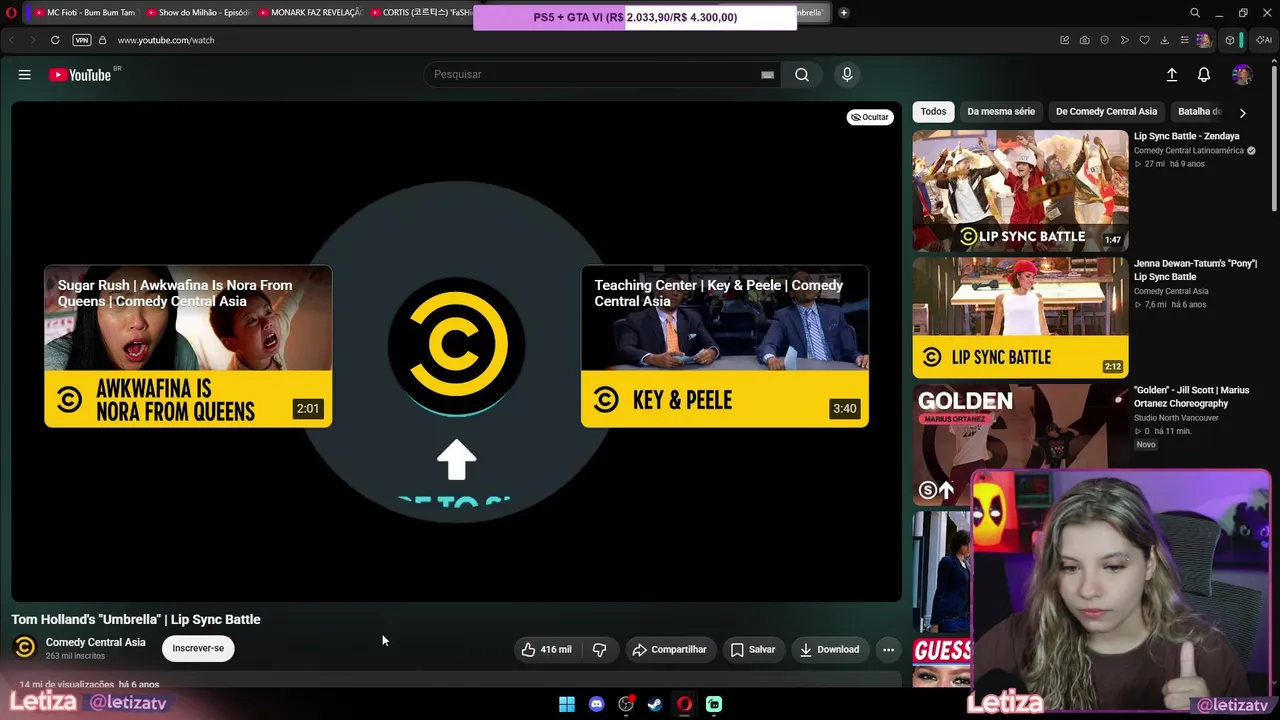Screen dimensions: 1280x720
Task: Go to the YouTube home logo
Action: click(80, 75)
